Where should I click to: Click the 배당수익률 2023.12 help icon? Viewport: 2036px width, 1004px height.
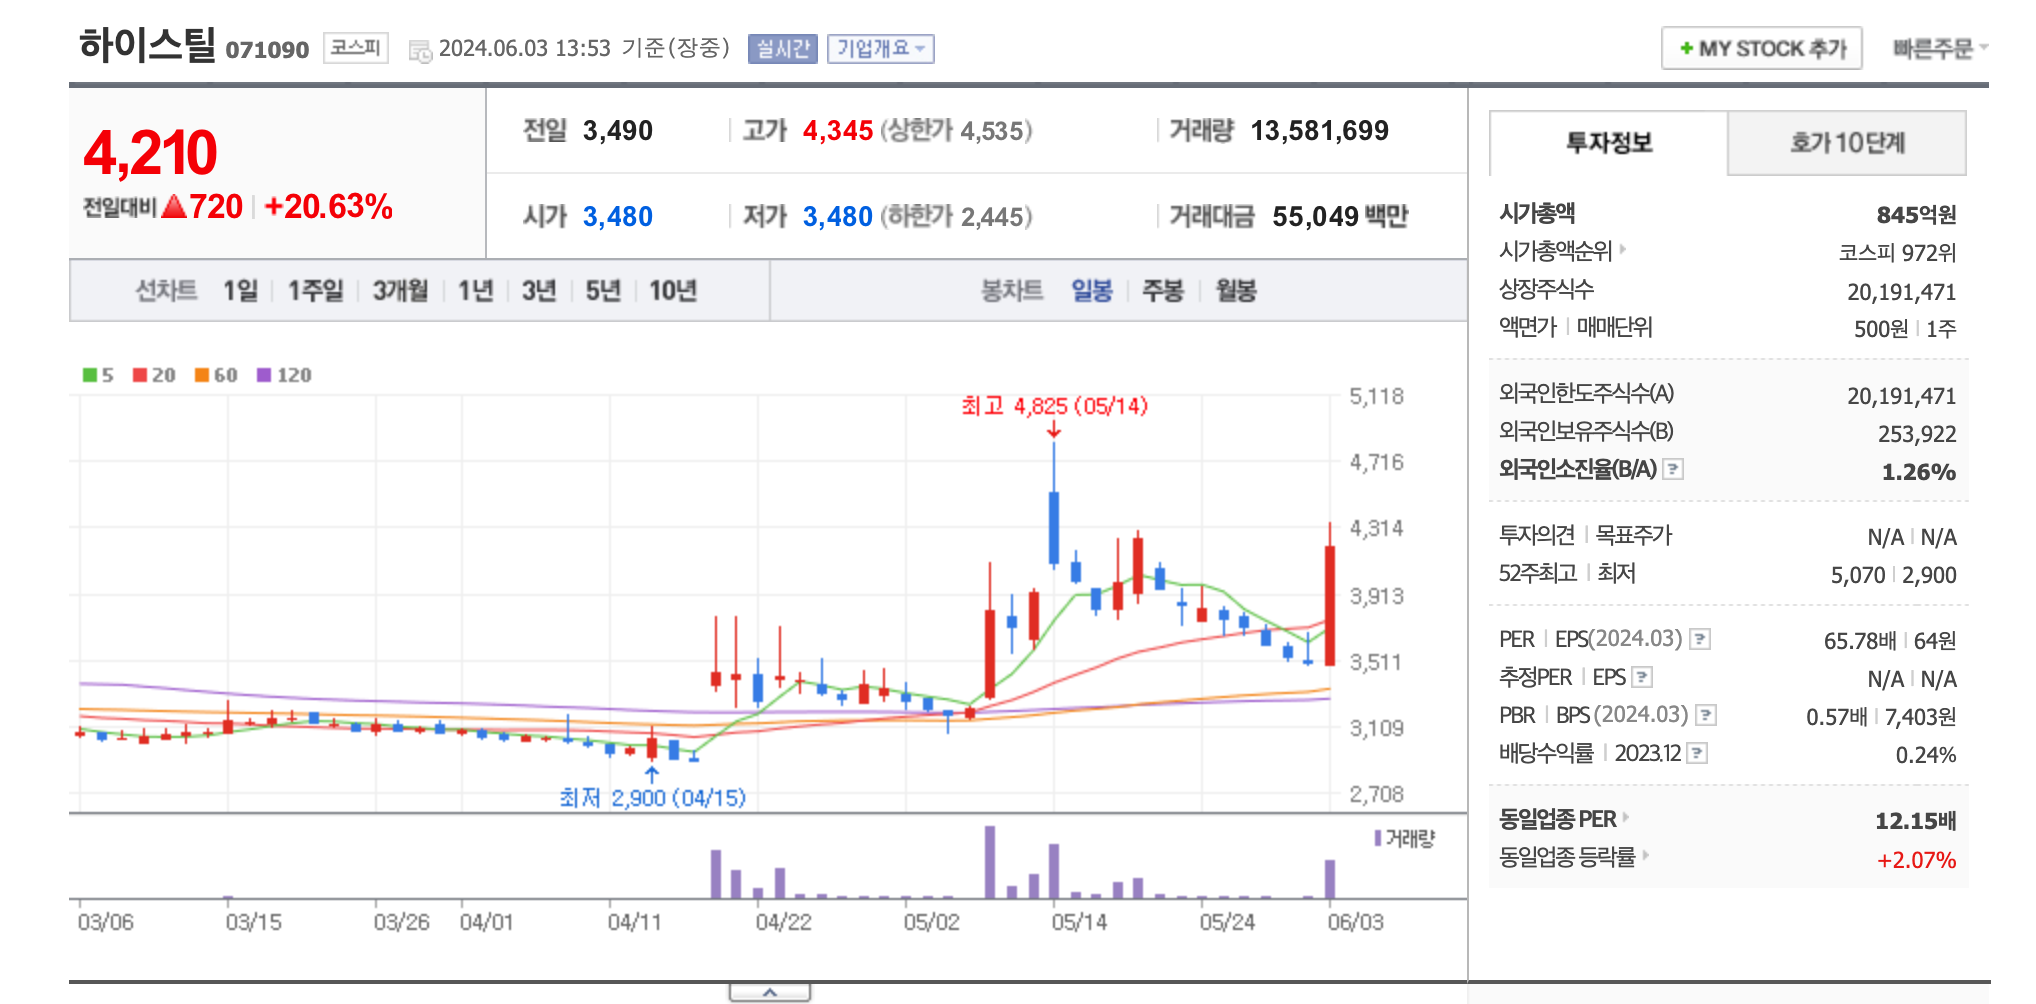coord(1697,753)
